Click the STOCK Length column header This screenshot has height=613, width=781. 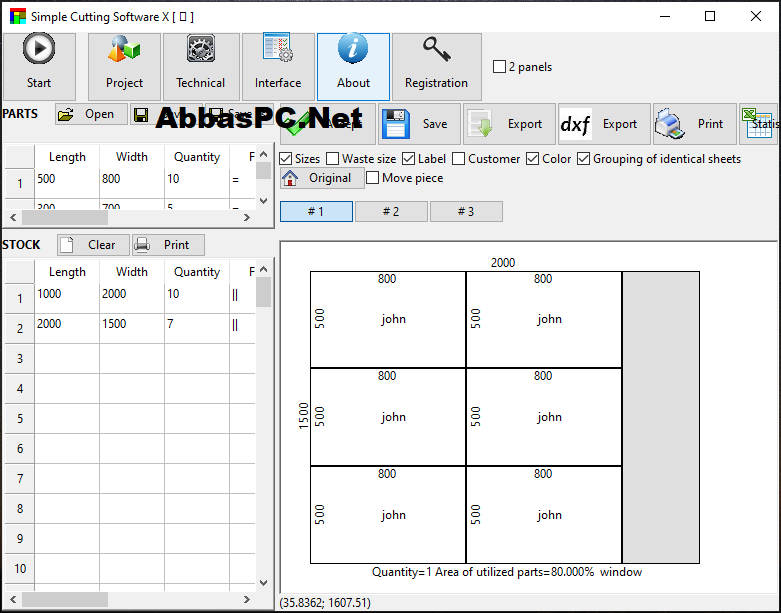[x=67, y=272]
